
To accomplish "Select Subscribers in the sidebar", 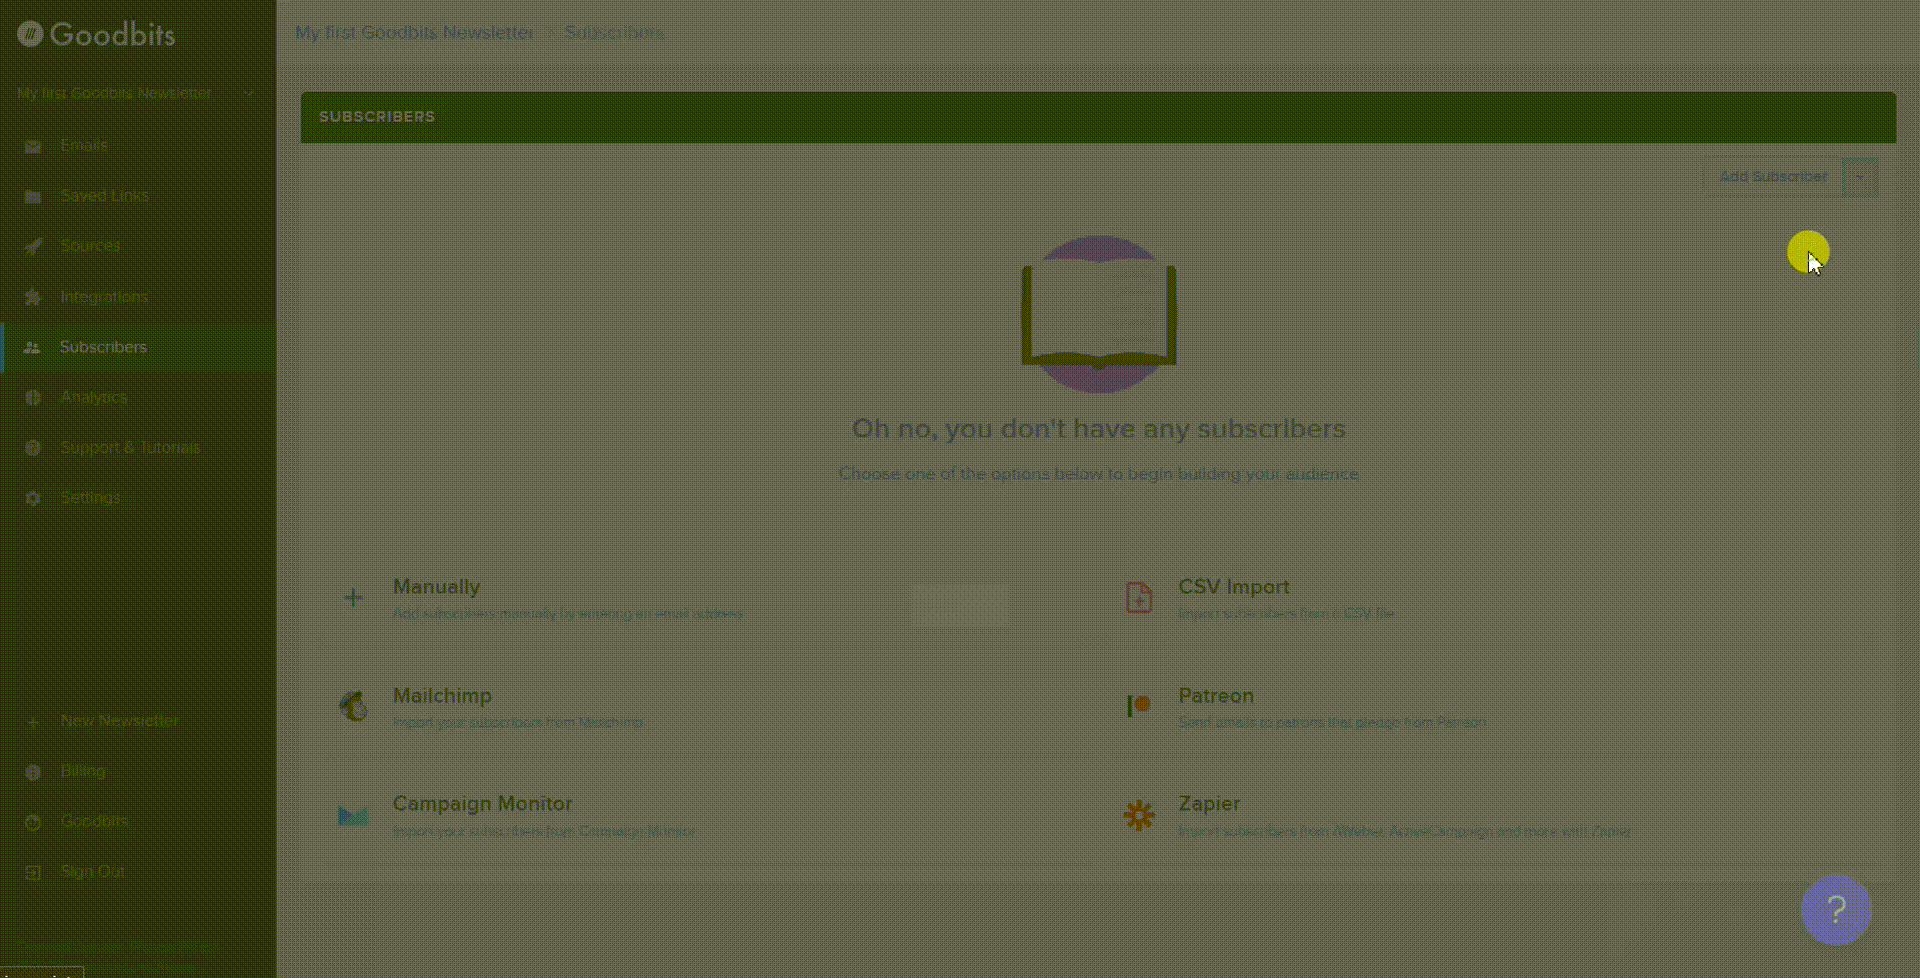I will pos(103,347).
